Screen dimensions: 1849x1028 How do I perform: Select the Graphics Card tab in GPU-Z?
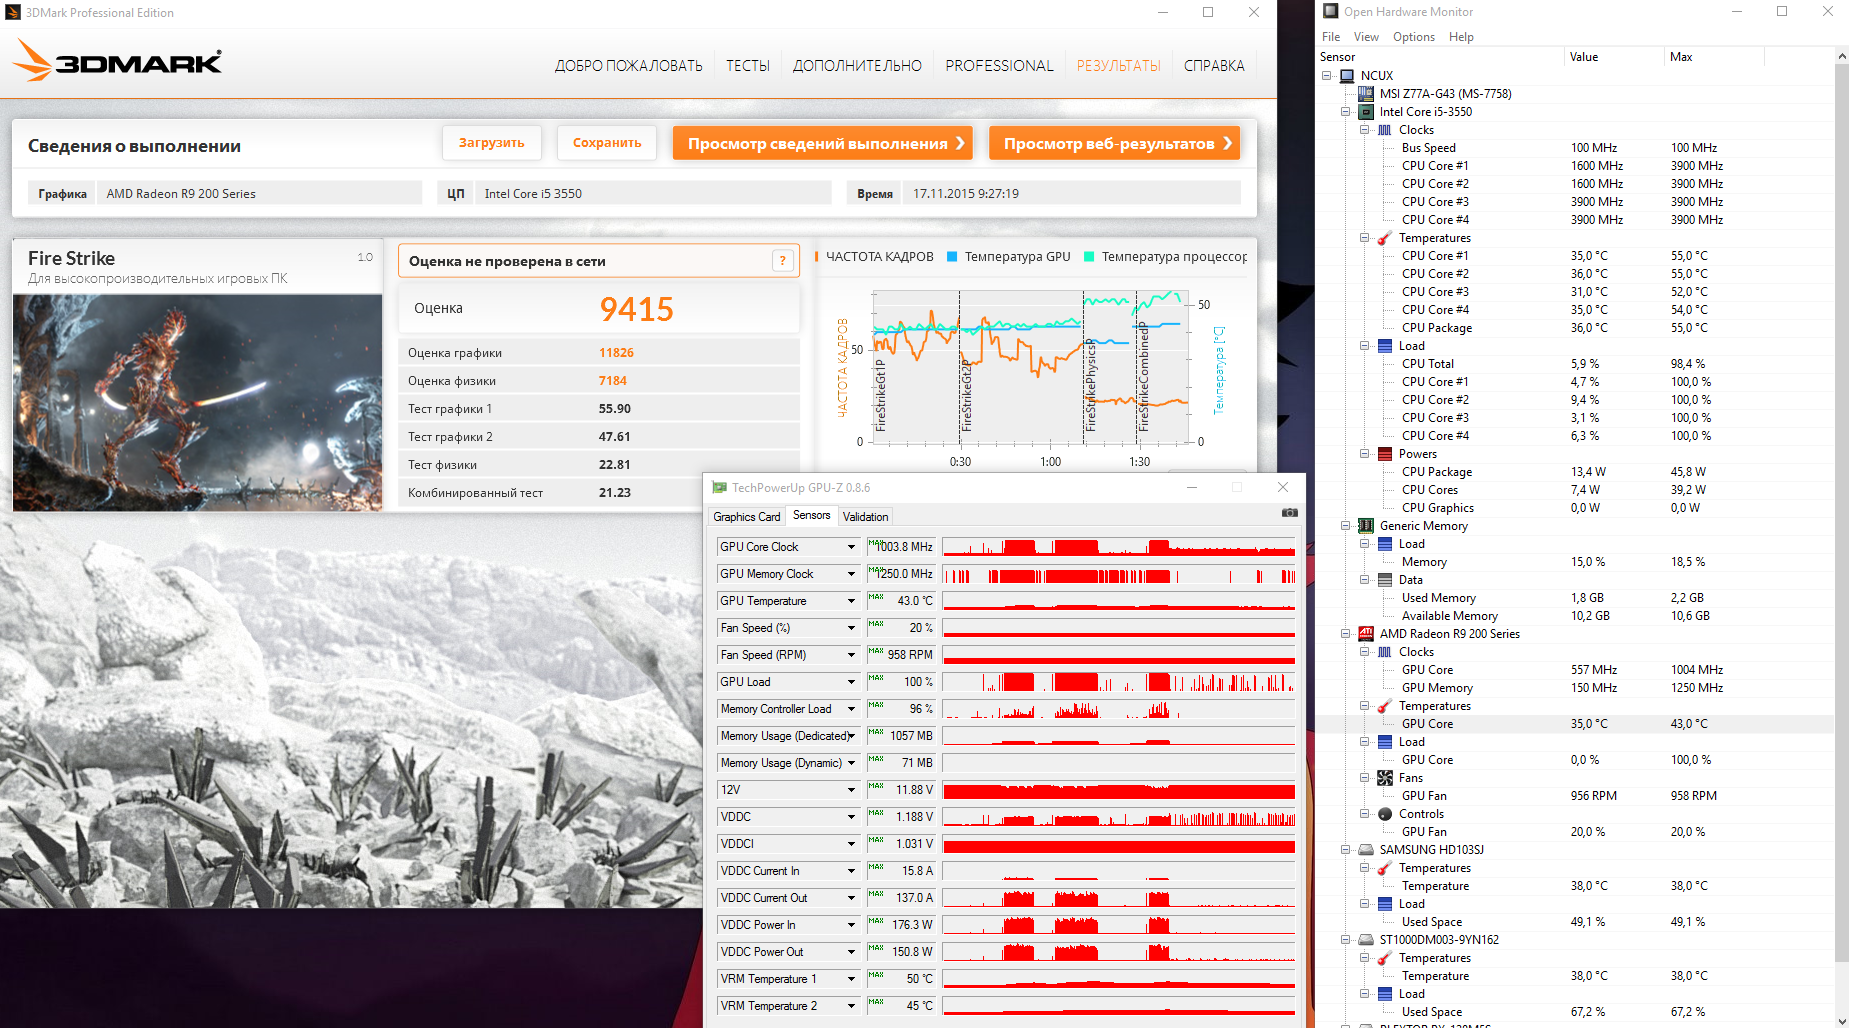click(x=747, y=517)
